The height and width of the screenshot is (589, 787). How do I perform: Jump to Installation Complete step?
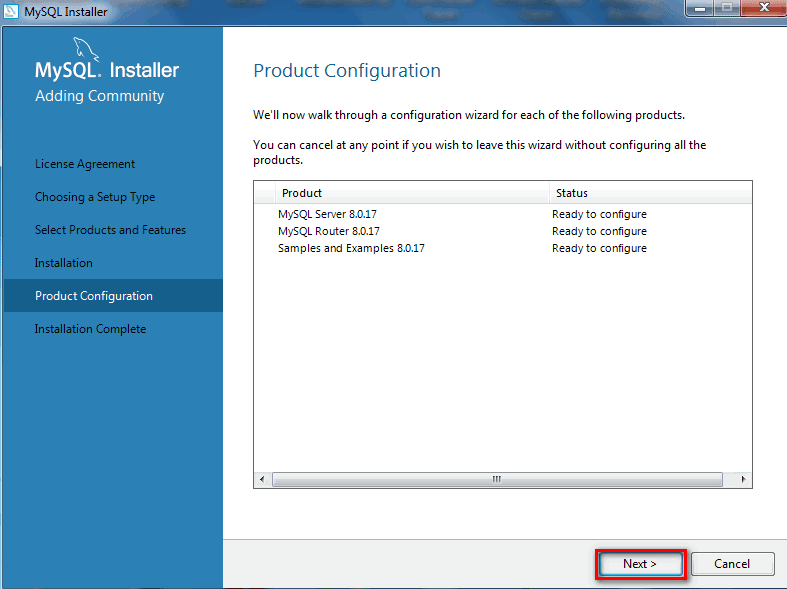(90, 329)
